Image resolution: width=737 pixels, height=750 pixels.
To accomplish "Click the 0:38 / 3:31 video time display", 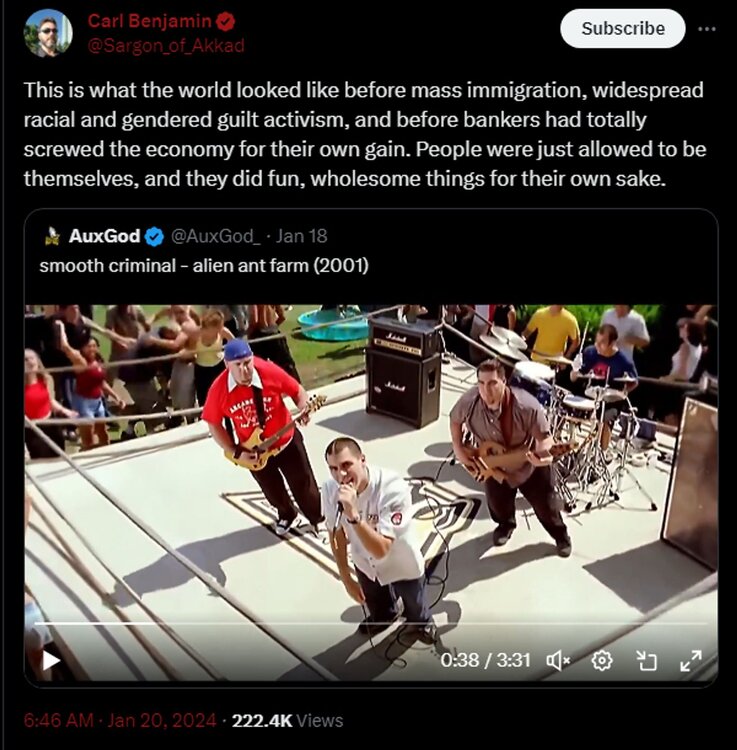I will tap(487, 660).
